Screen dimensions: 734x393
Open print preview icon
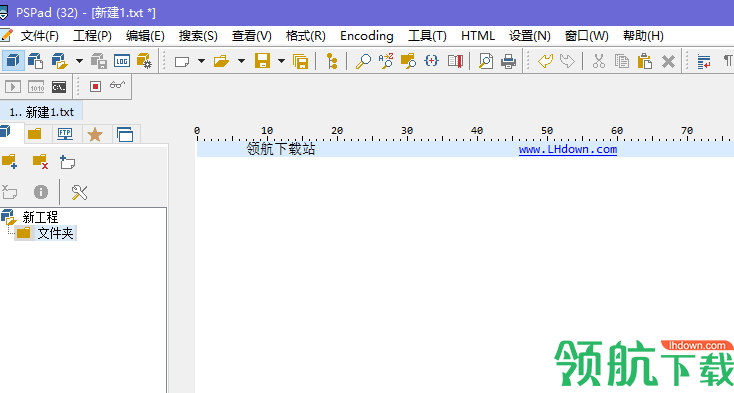(486, 61)
